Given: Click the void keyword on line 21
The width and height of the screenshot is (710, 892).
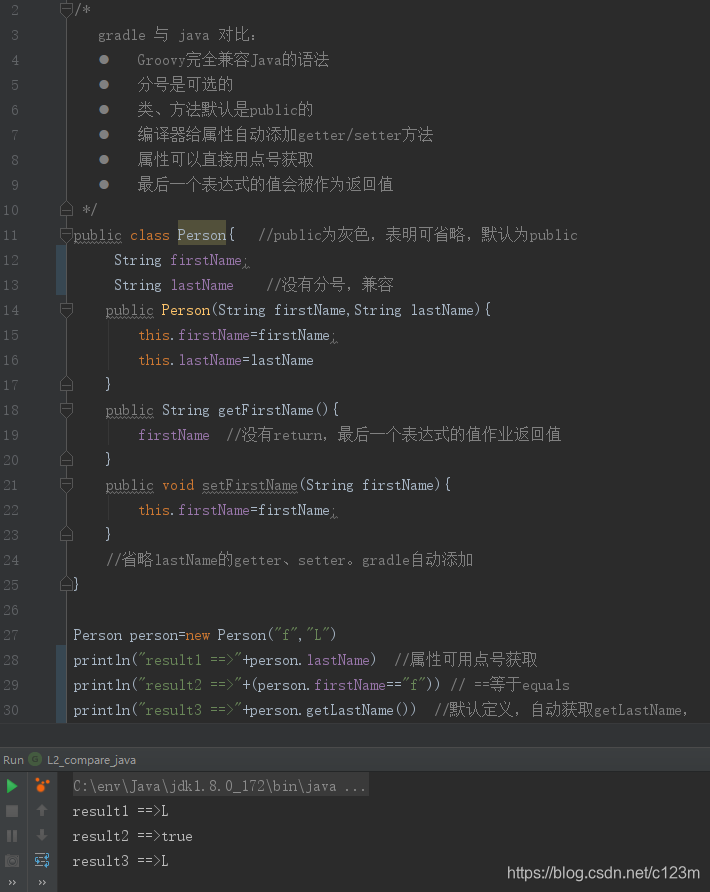Looking at the screenshot, I should (178, 485).
